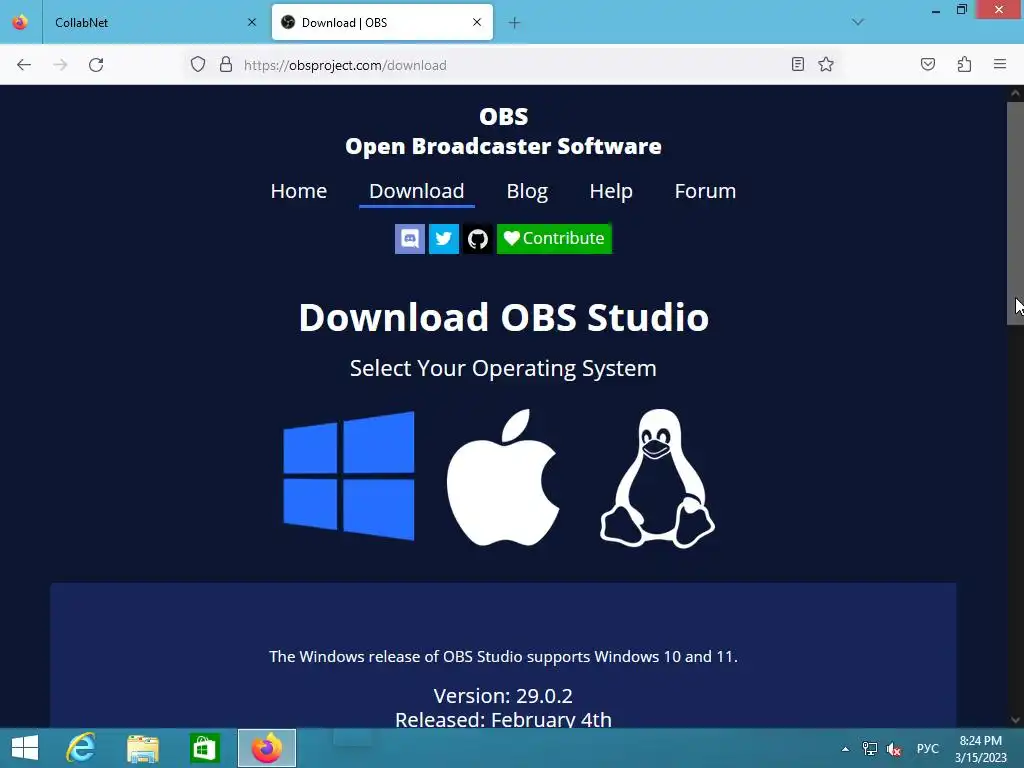Select the Linux penguin logo

pyautogui.click(x=657, y=479)
